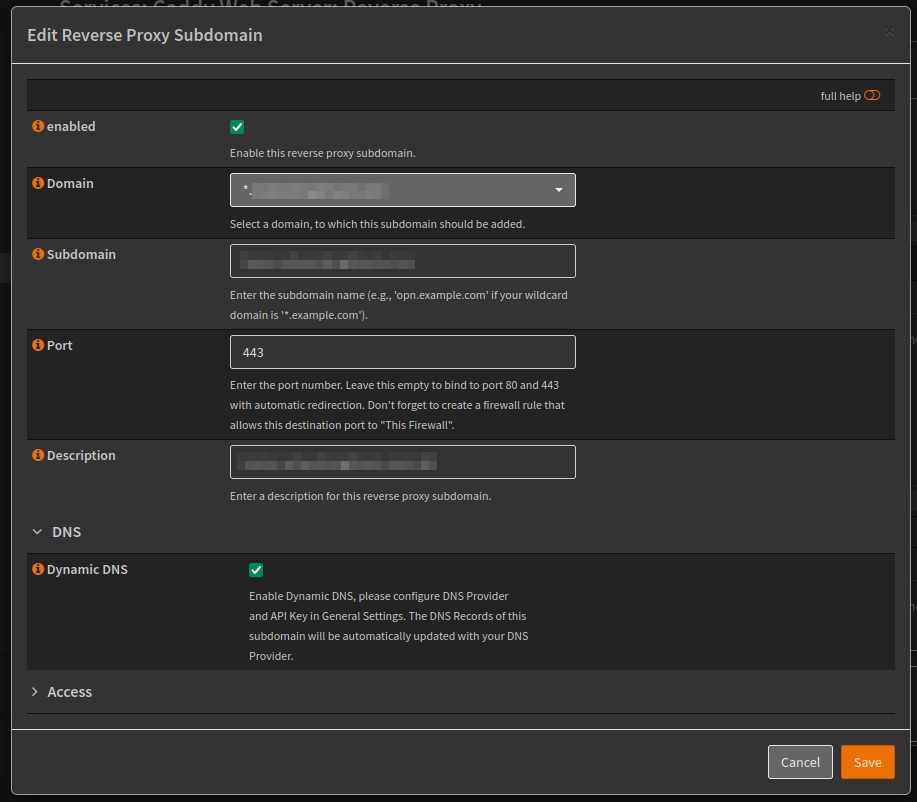The width and height of the screenshot is (917, 802).
Task: Click the Description input field
Action: [402, 462]
